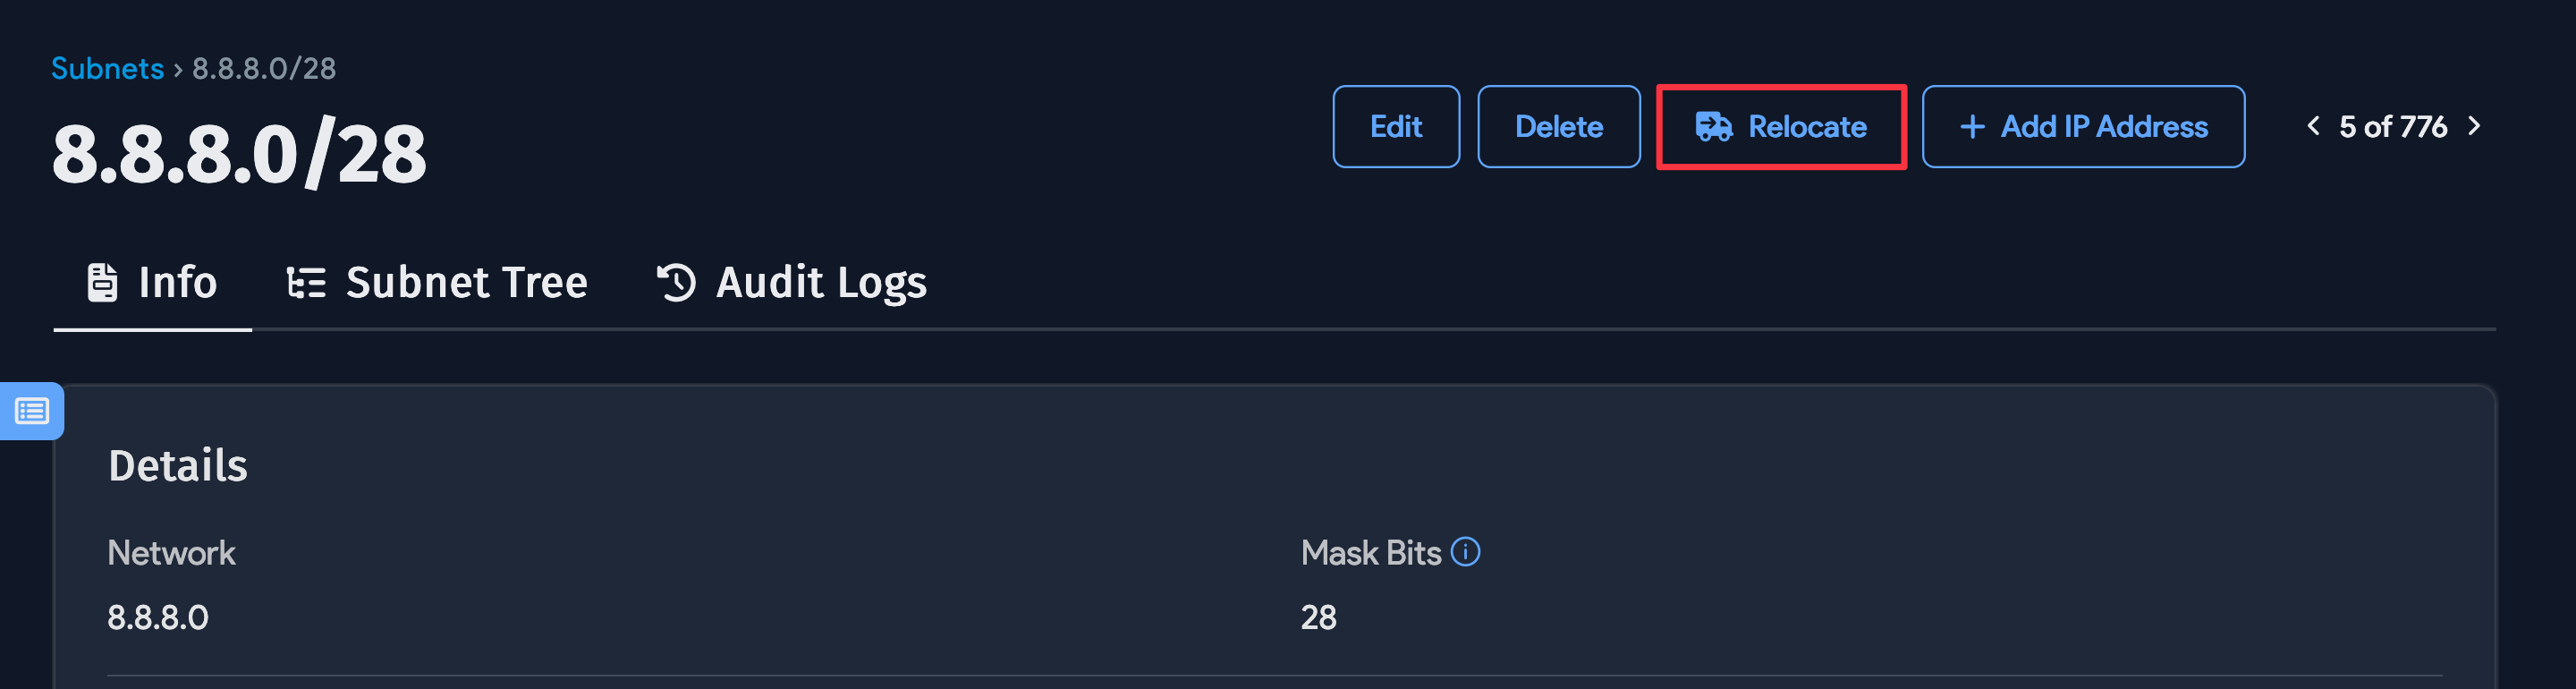Click the Delete subnet button

pyautogui.click(x=1558, y=127)
